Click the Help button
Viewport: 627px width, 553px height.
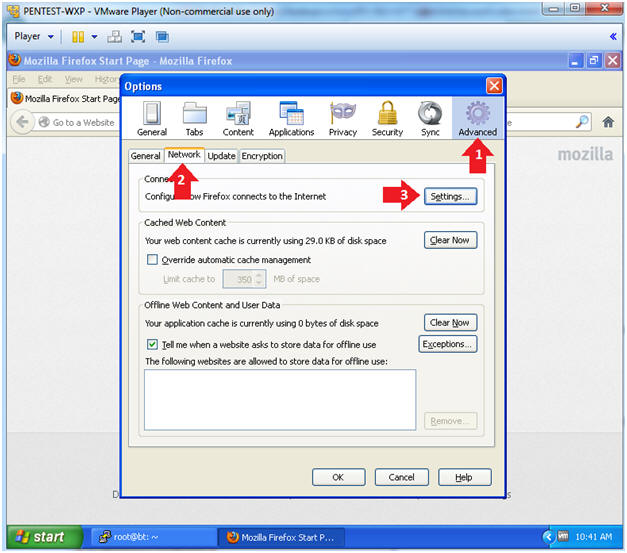click(x=464, y=477)
